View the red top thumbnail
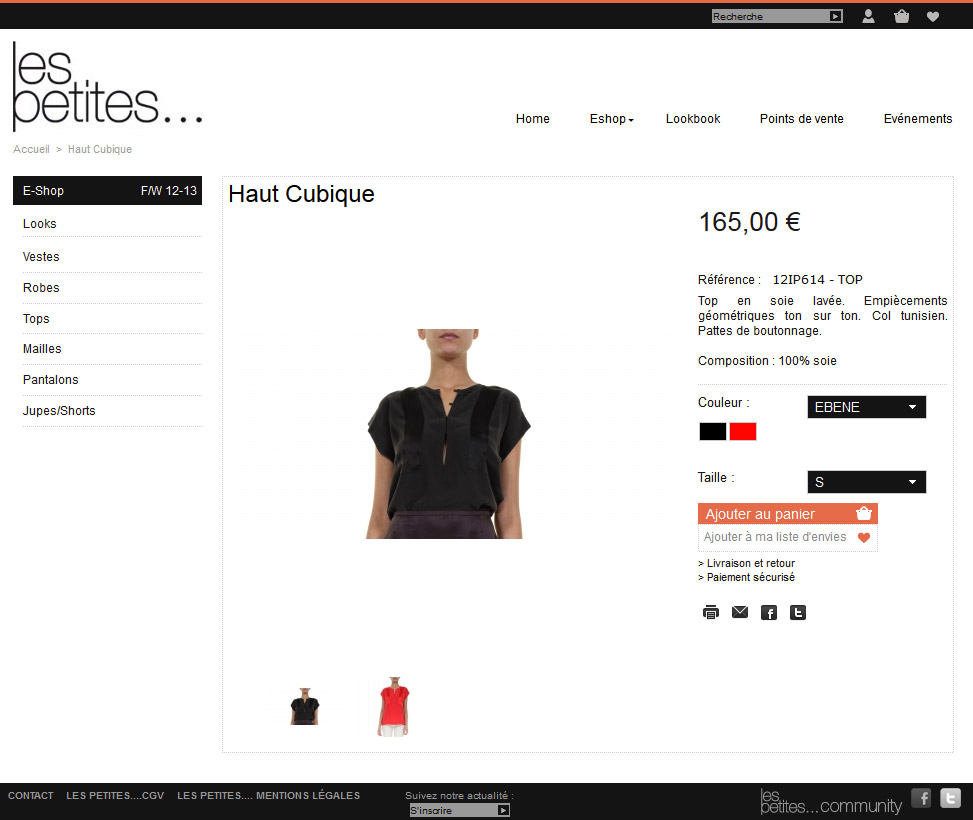 [x=393, y=706]
